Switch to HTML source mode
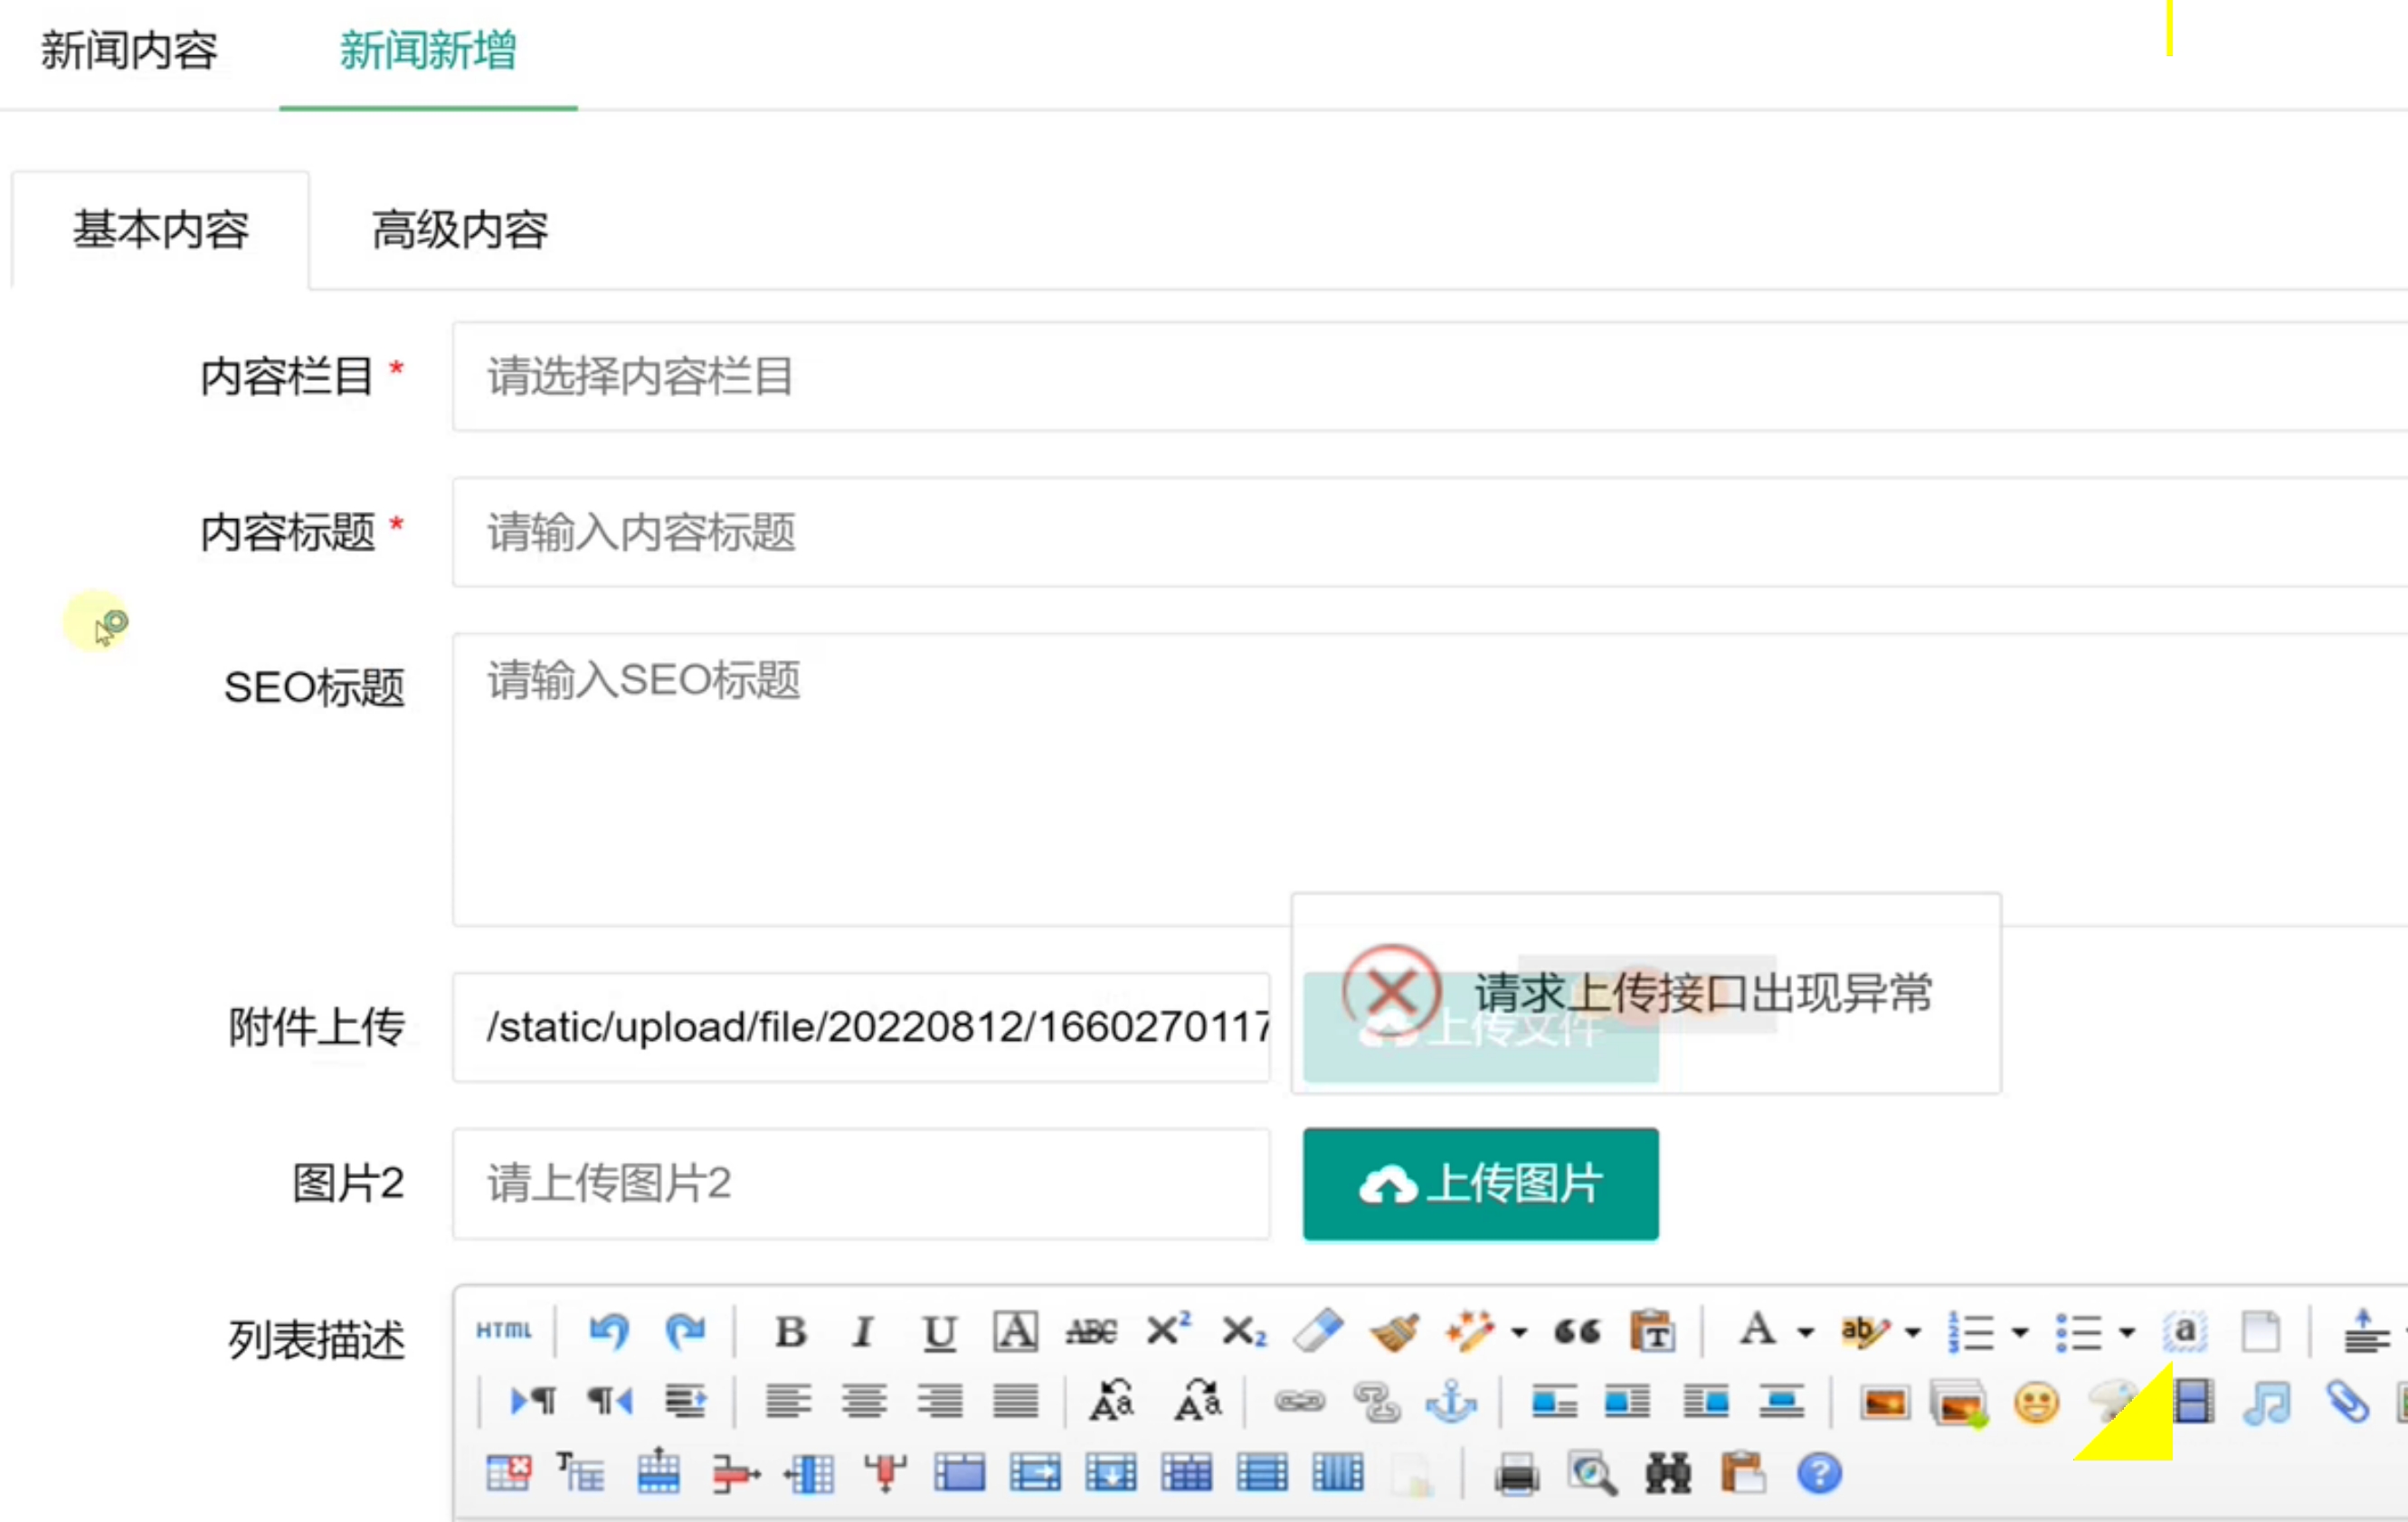Screen dimensions: 2408x1522 504,1331
